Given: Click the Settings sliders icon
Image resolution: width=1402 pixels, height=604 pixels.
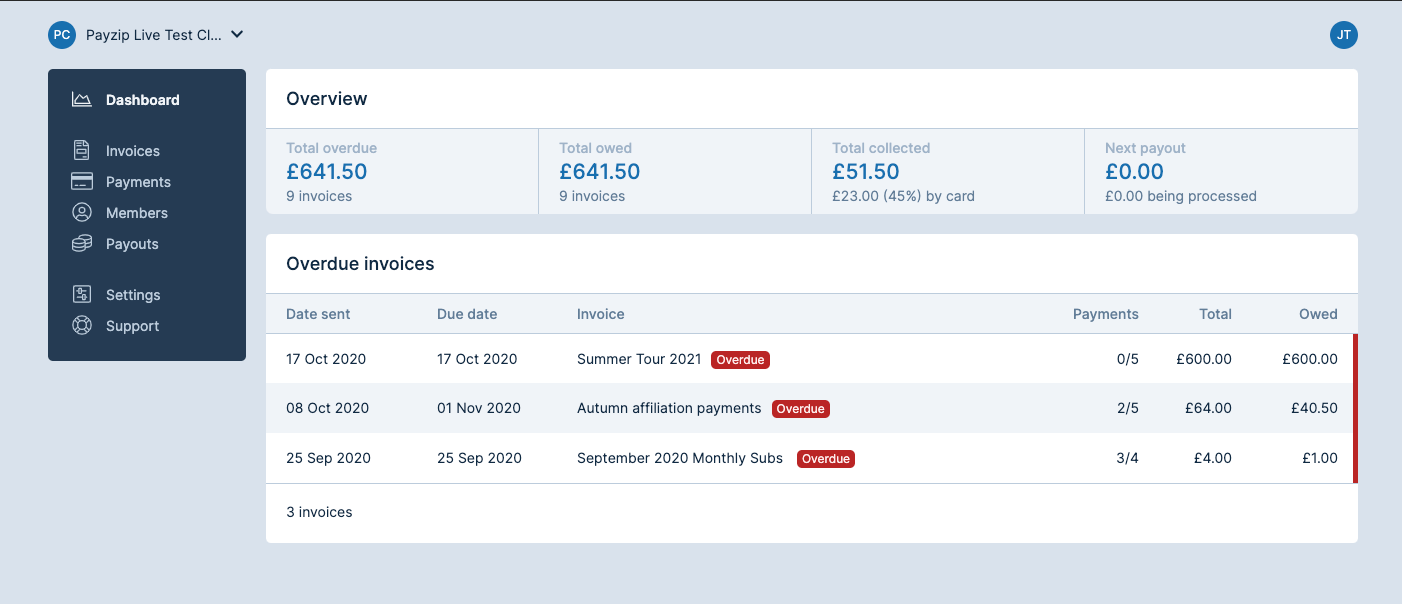Looking at the screenshot, I should (x=82, y=294).
